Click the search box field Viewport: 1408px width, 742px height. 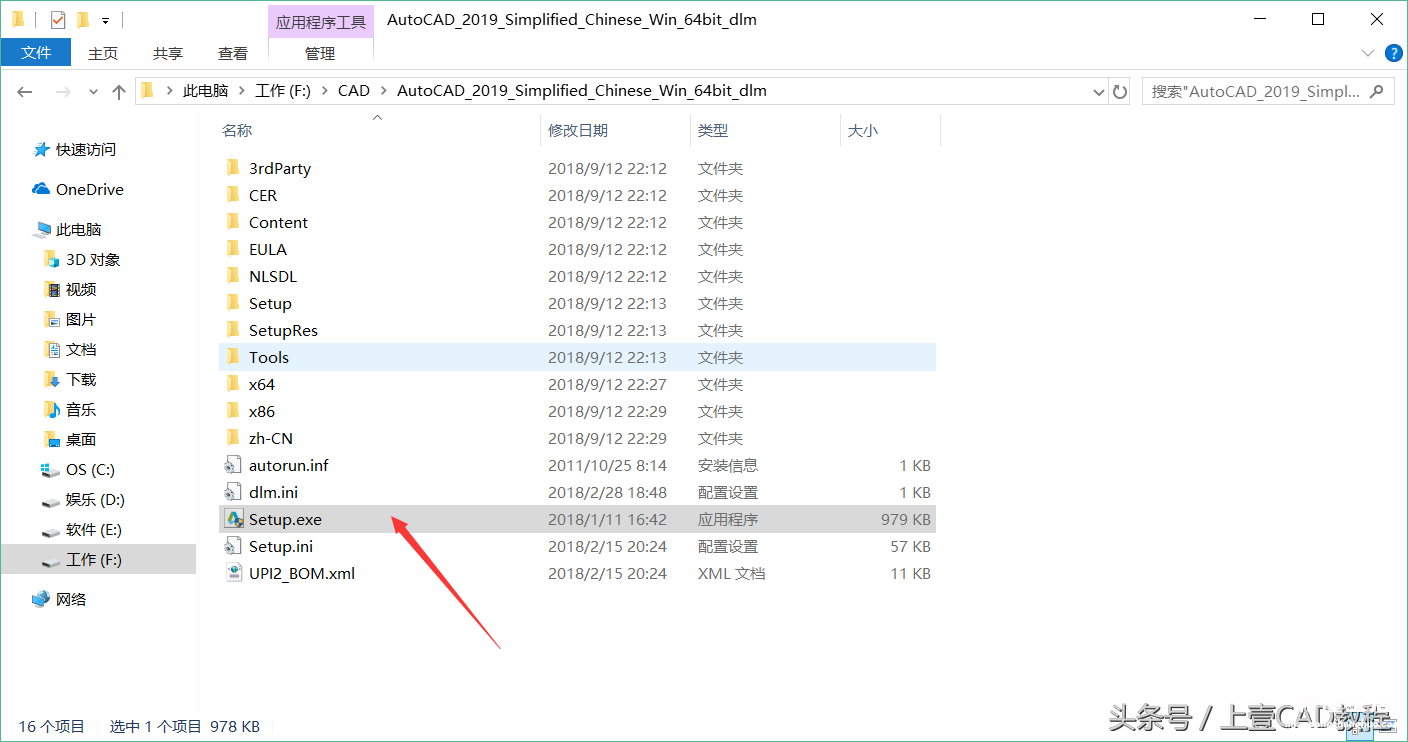1268,91
